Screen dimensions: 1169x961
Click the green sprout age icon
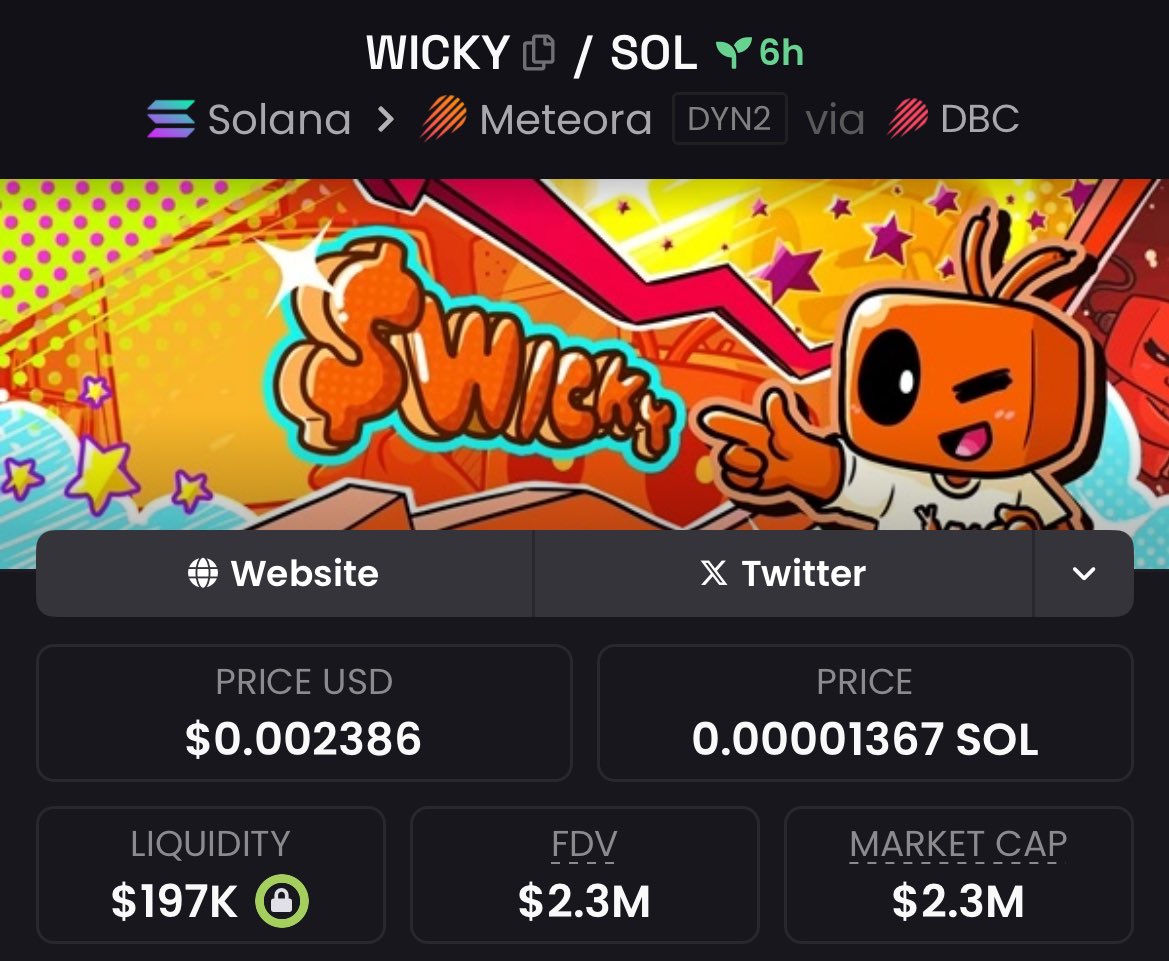coord(733,52)
